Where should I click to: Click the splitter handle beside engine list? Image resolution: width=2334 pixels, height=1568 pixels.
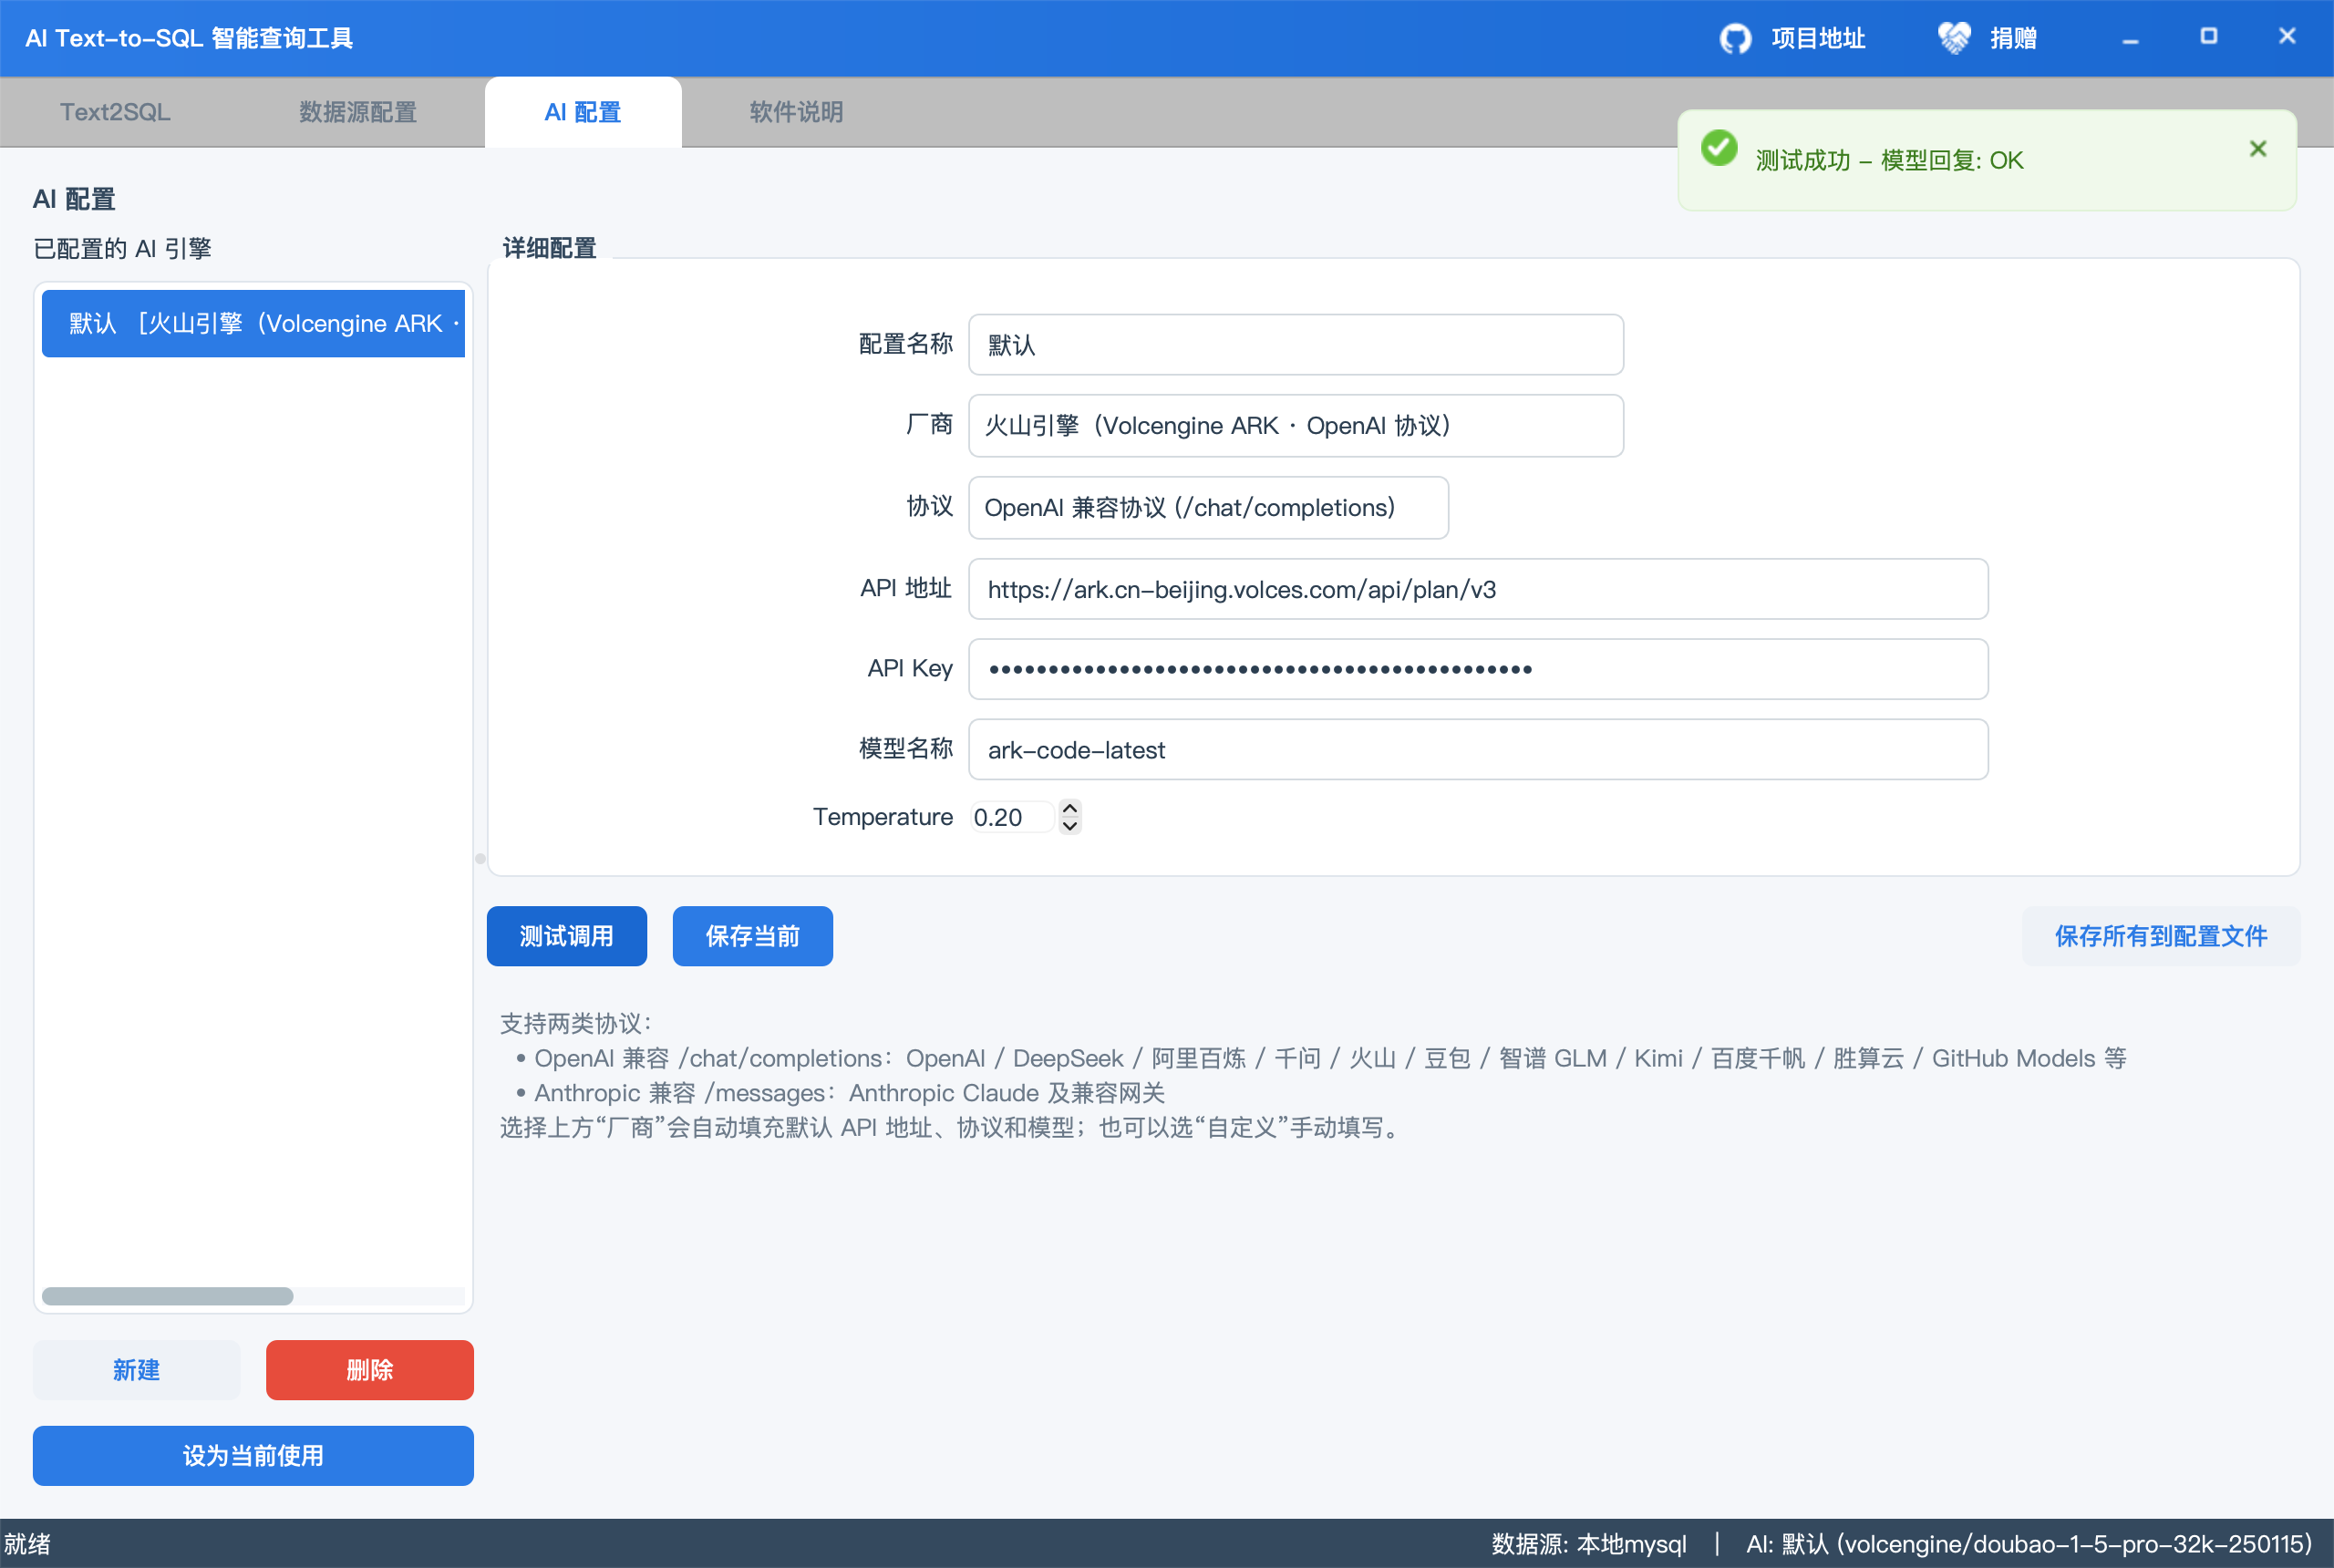tap(480, 858)
